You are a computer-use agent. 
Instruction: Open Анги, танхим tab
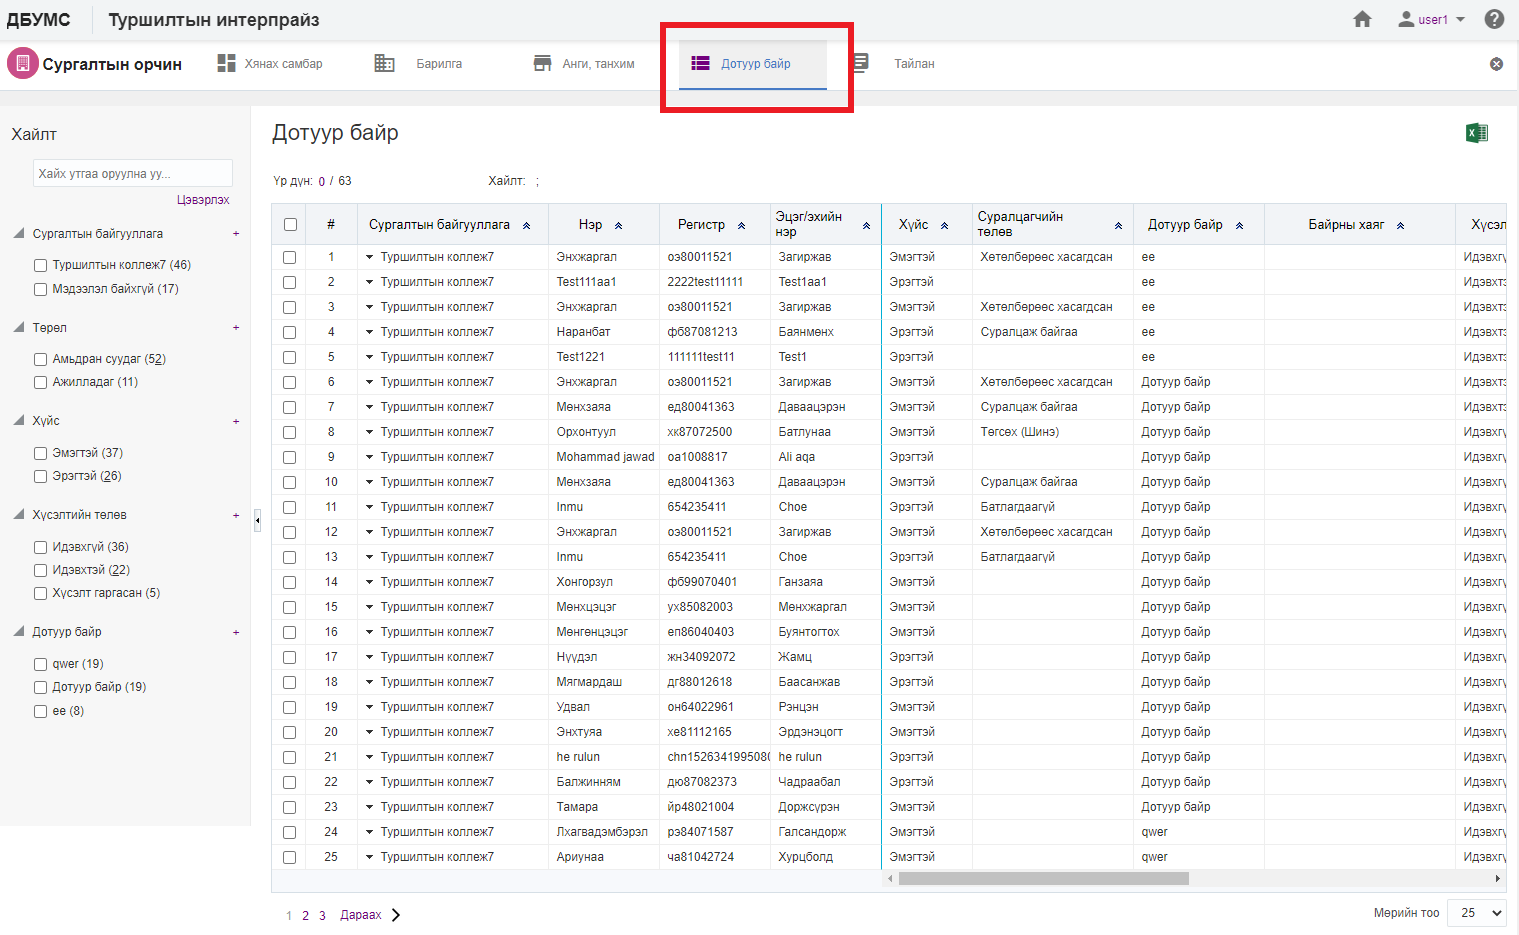(584, 64)
